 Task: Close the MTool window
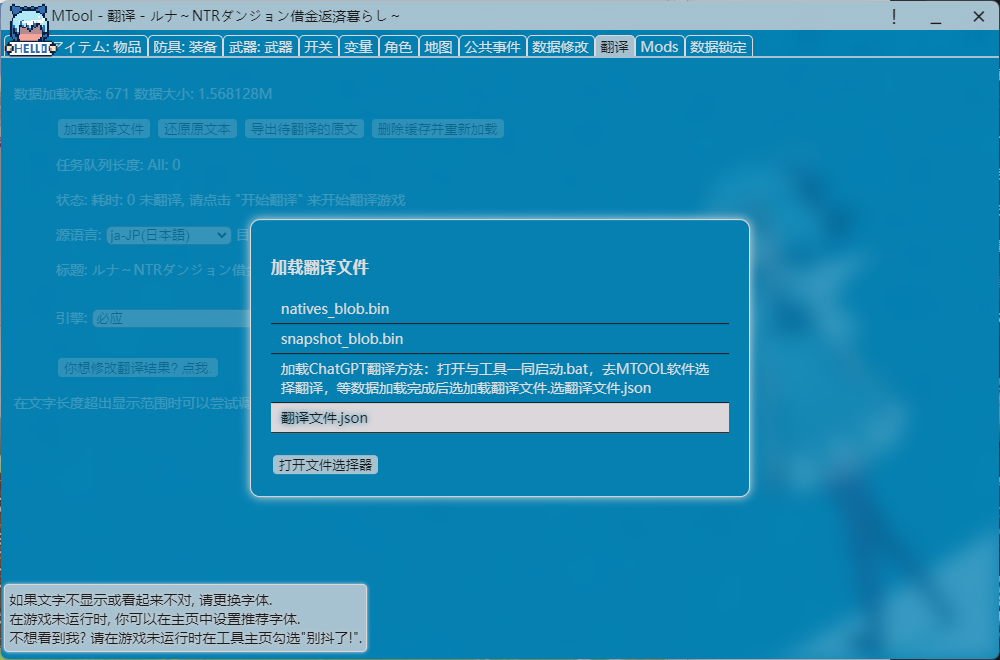pyautogui.click(x=979, y=17)
